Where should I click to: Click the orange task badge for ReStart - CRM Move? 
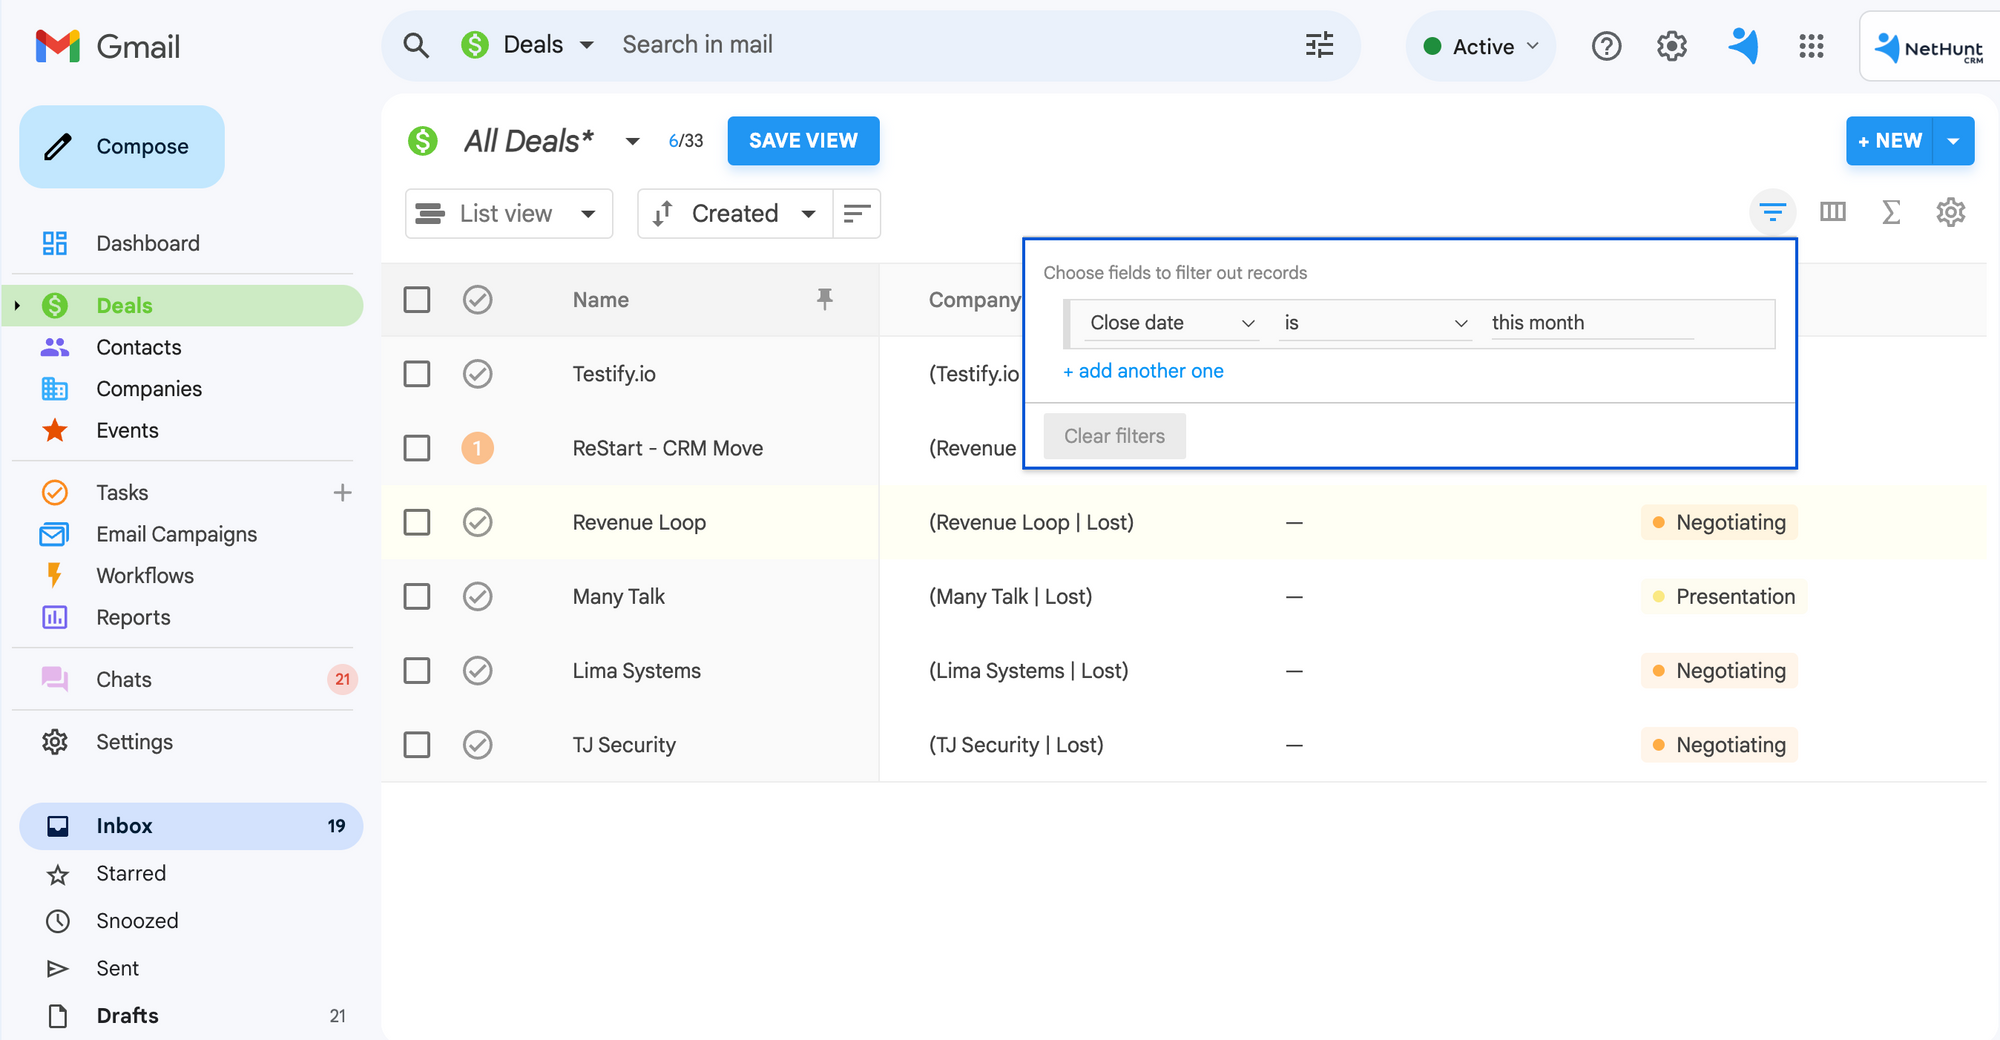(478, 448)
